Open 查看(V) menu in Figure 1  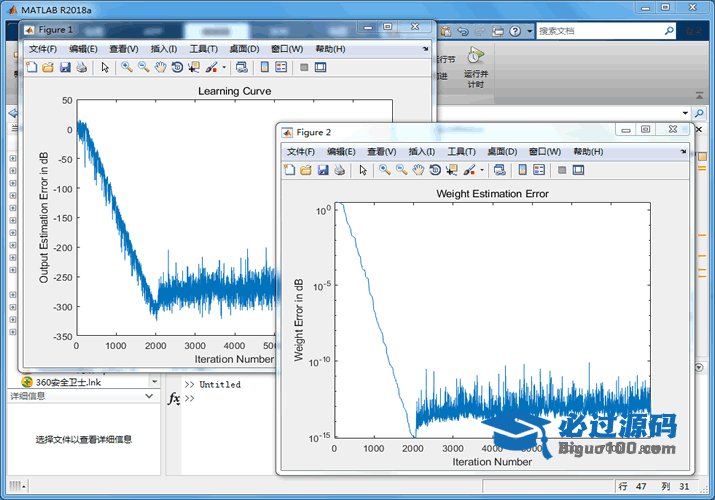[x=124, y=49]
